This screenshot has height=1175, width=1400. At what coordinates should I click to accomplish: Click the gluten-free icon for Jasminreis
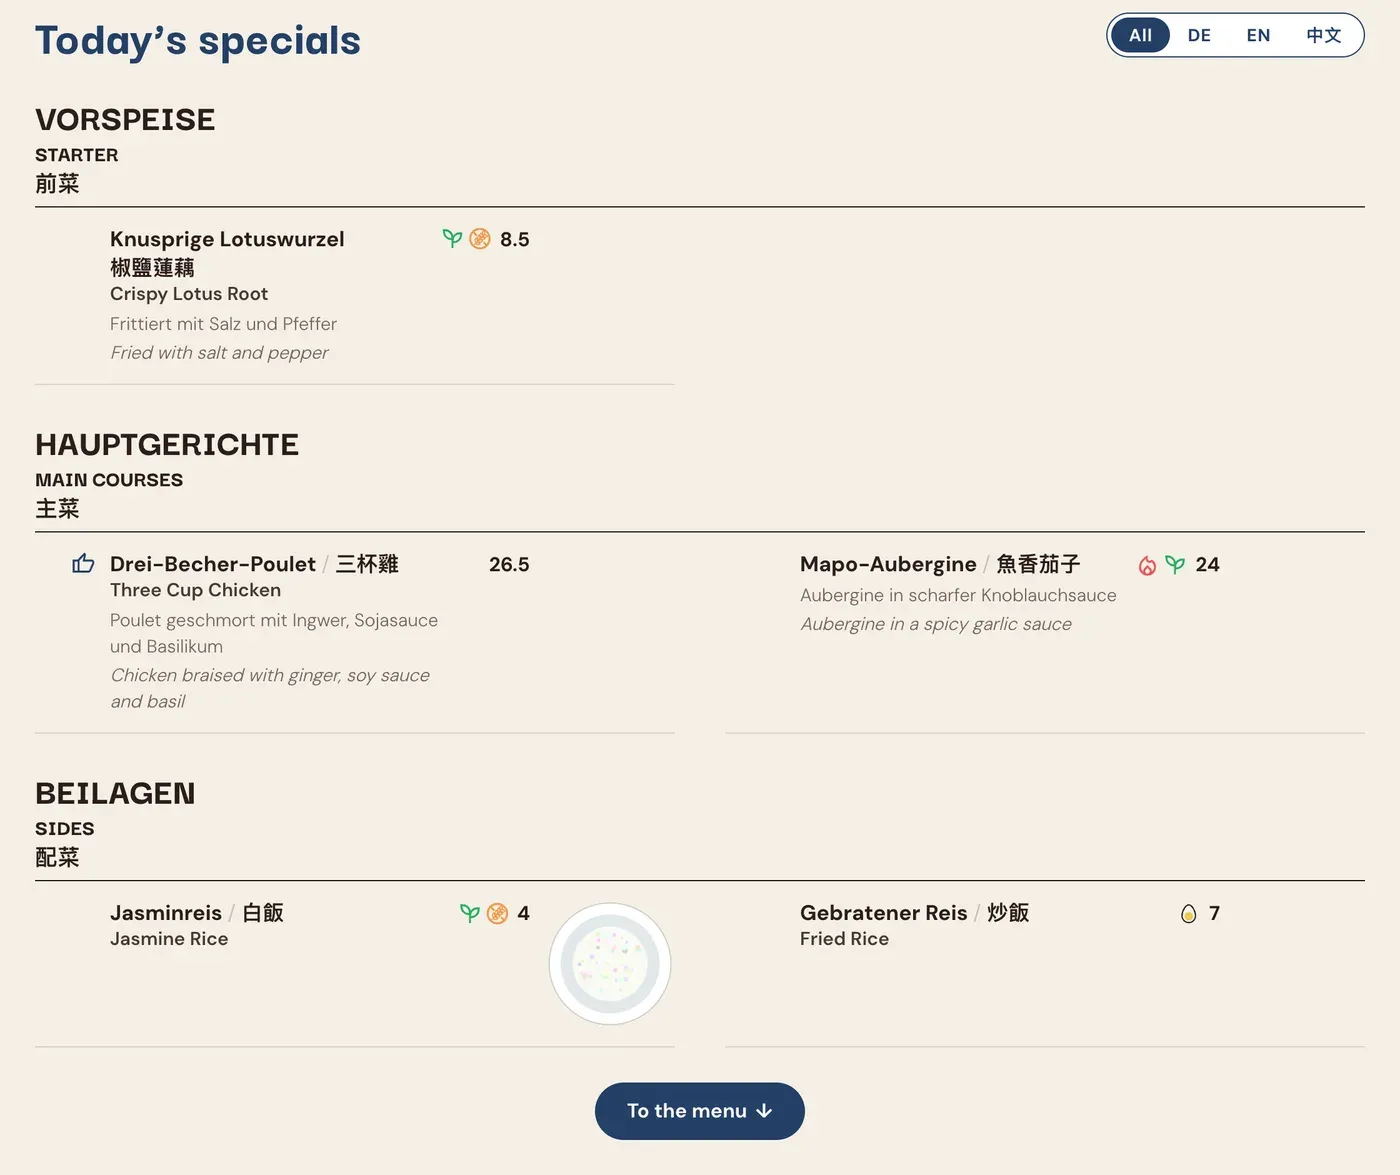pyautogui.click(x=497, y=913)
